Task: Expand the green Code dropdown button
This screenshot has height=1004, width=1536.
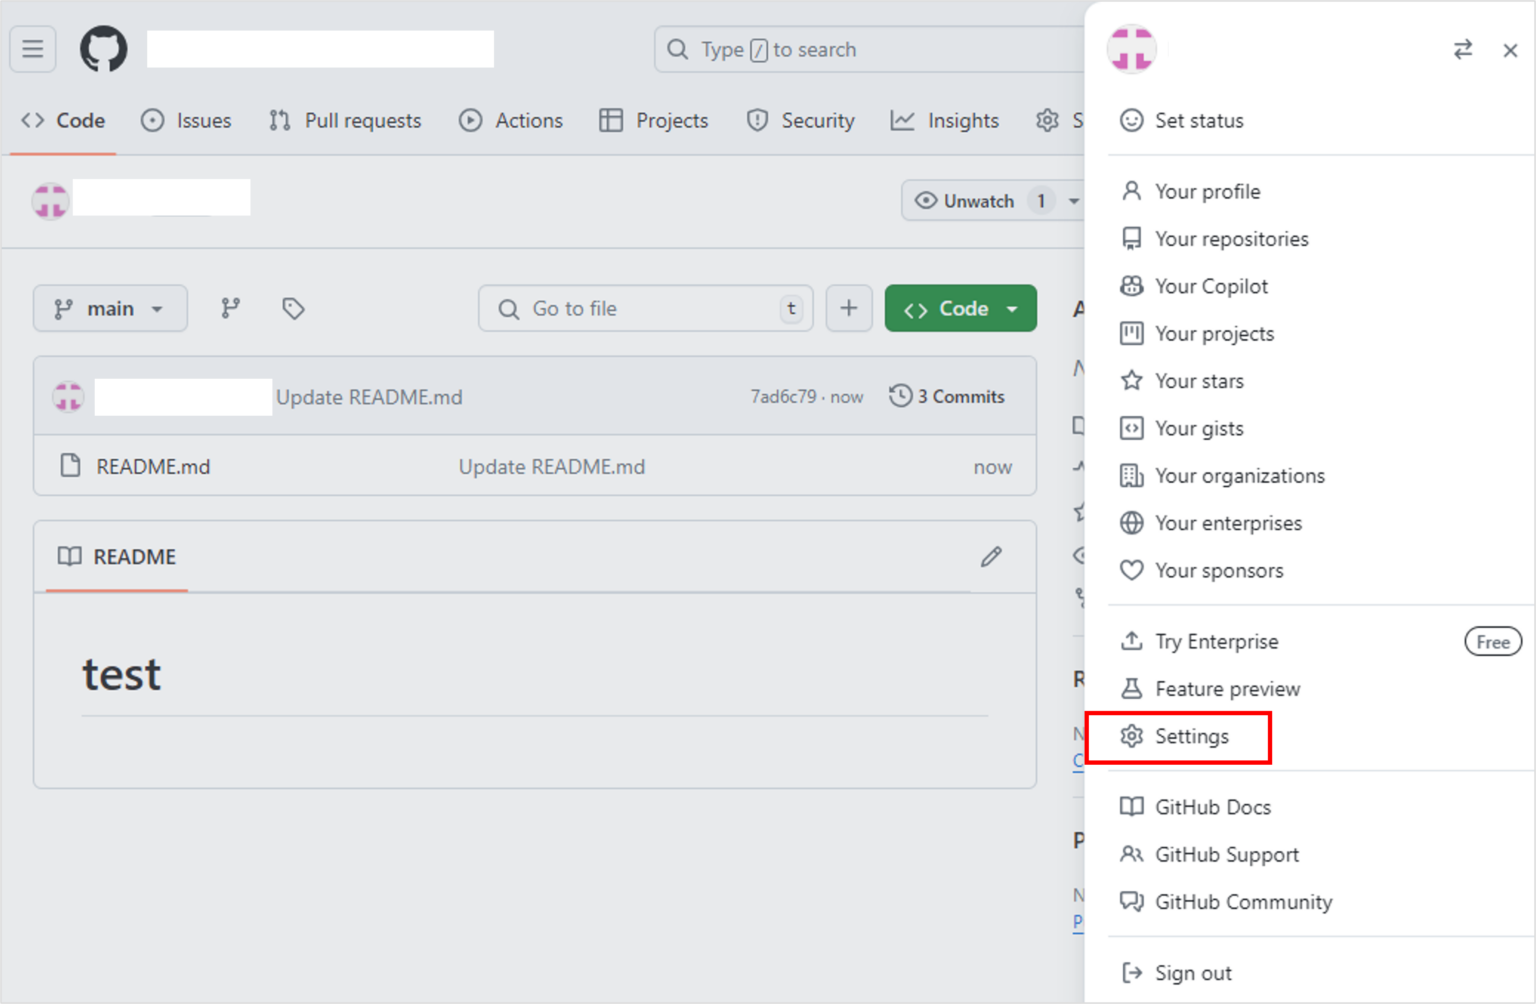Action: [x=960, y=308]
